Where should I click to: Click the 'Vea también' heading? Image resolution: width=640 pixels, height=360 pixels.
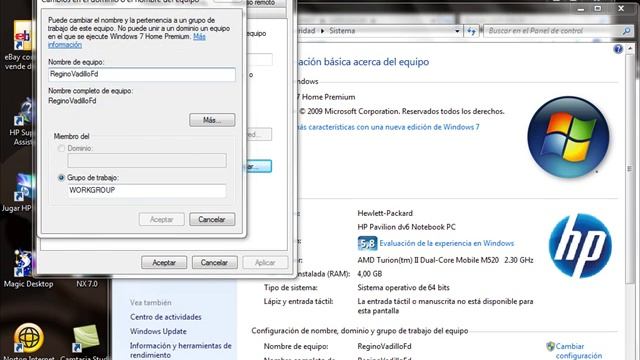tap(151, 302)
